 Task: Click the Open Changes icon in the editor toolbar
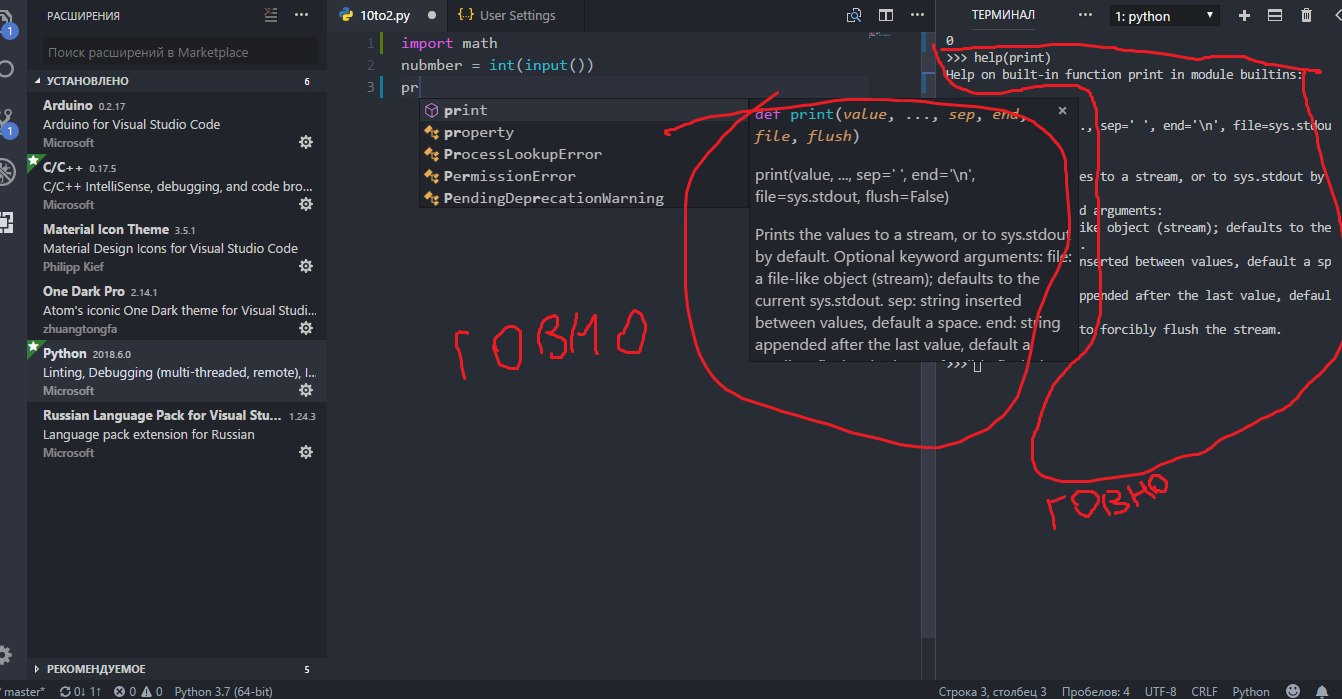coord(854,15)
